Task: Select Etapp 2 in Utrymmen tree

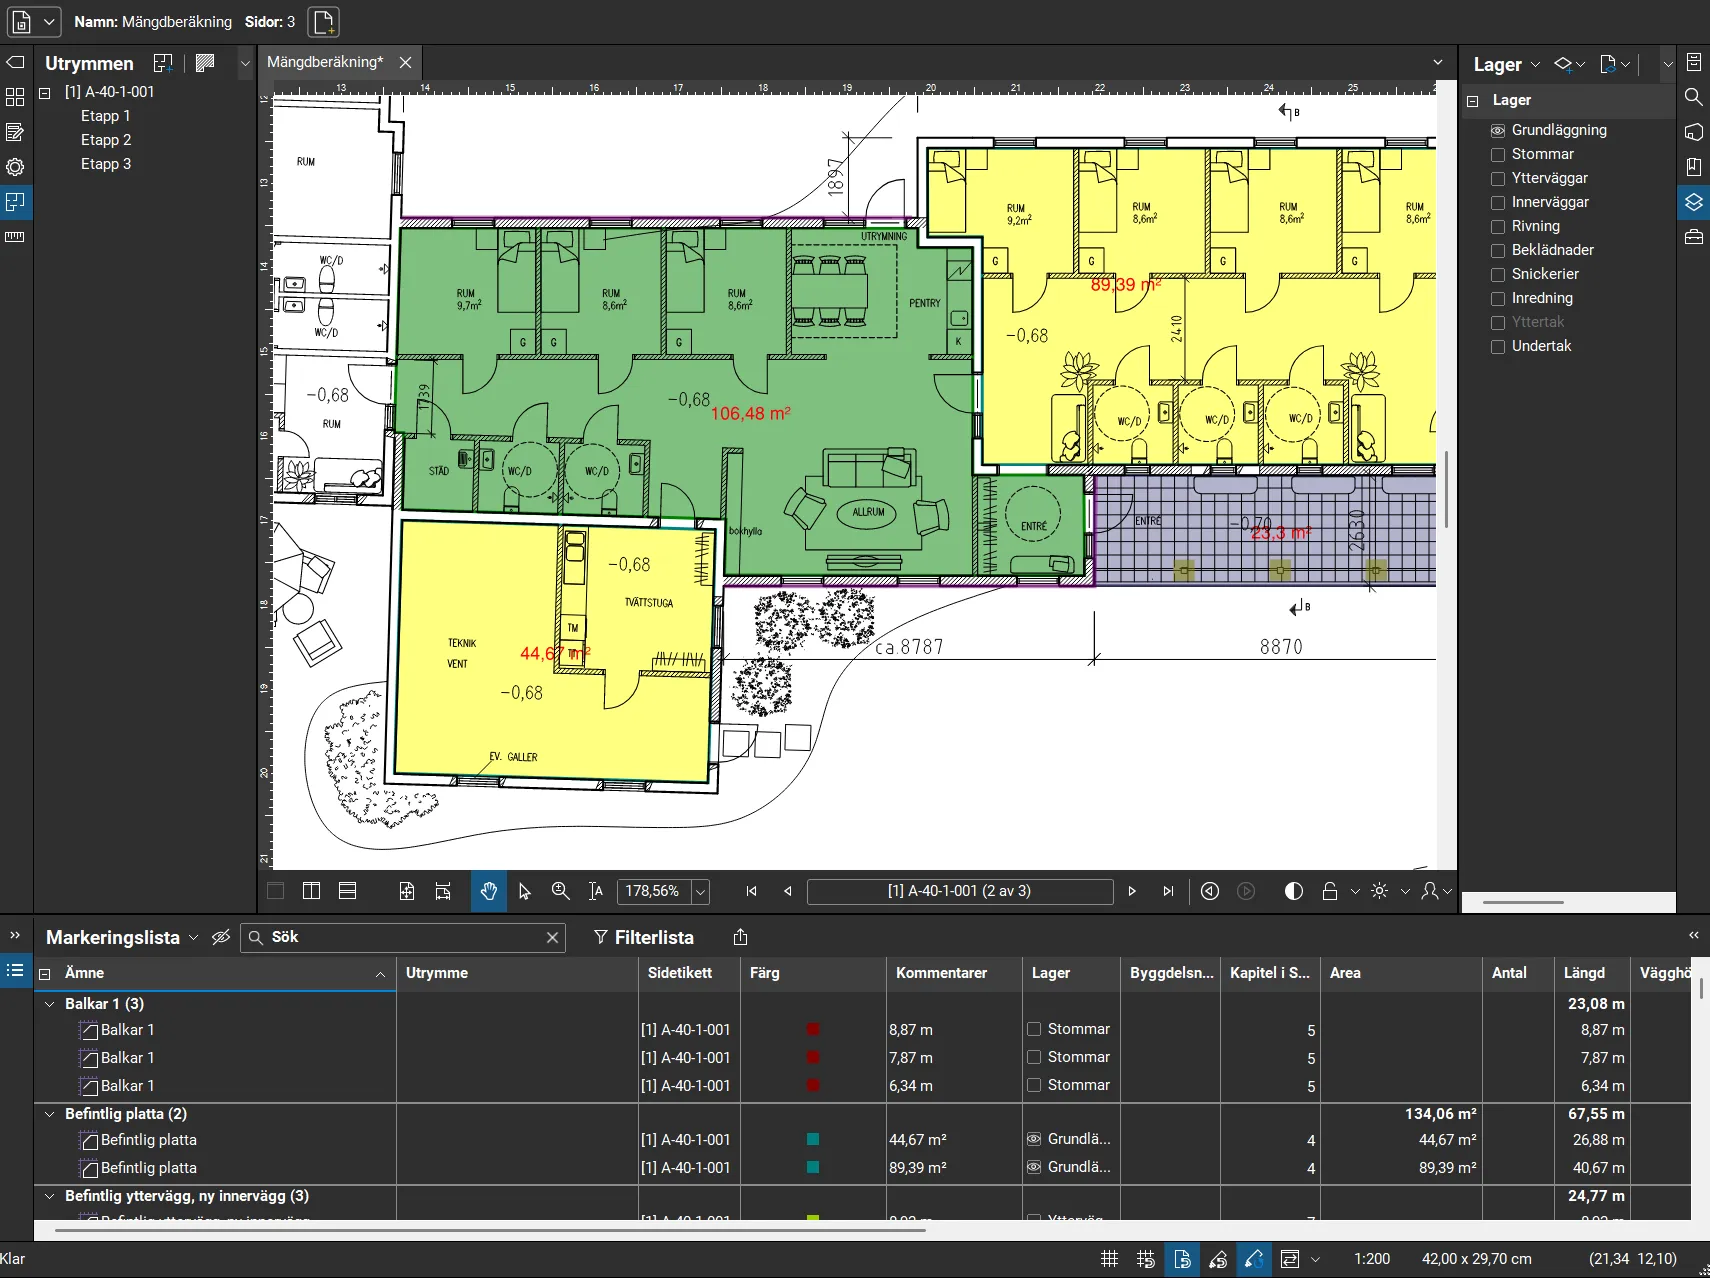Action: [106, 140]
